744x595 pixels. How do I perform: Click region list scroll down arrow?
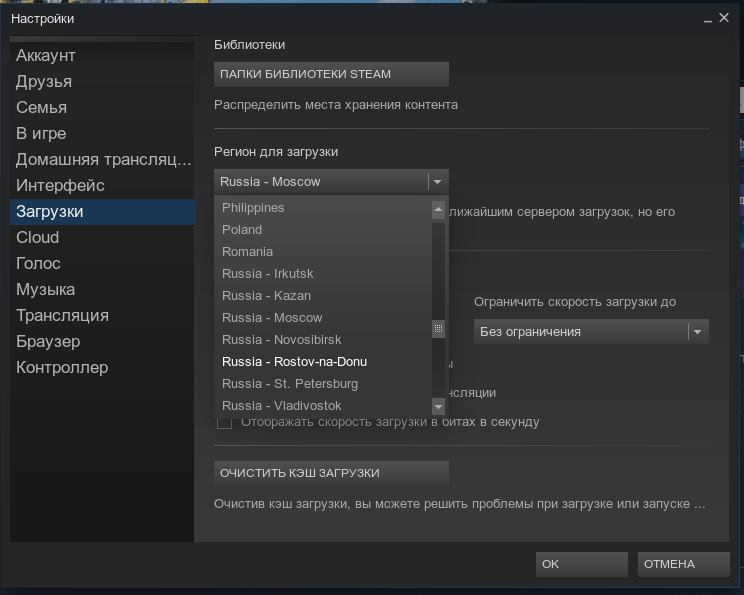(x=438, y=406)
